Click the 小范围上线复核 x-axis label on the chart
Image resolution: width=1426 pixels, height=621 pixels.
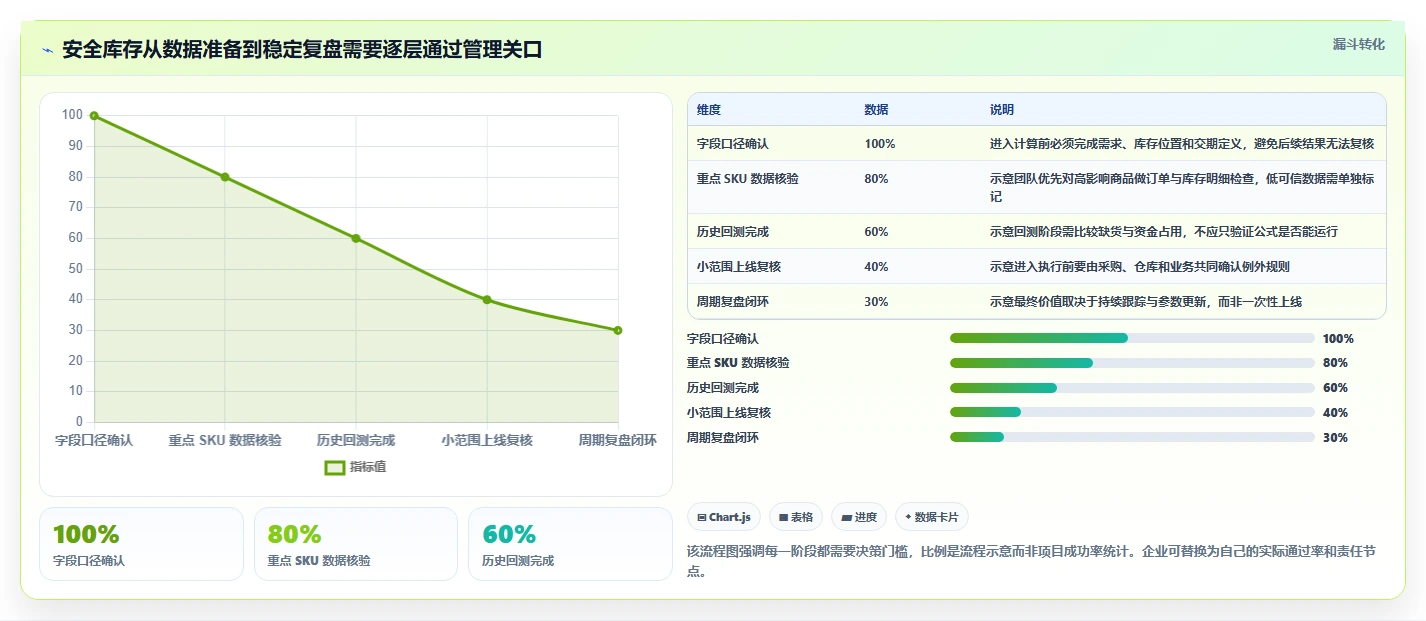(487, 440)
